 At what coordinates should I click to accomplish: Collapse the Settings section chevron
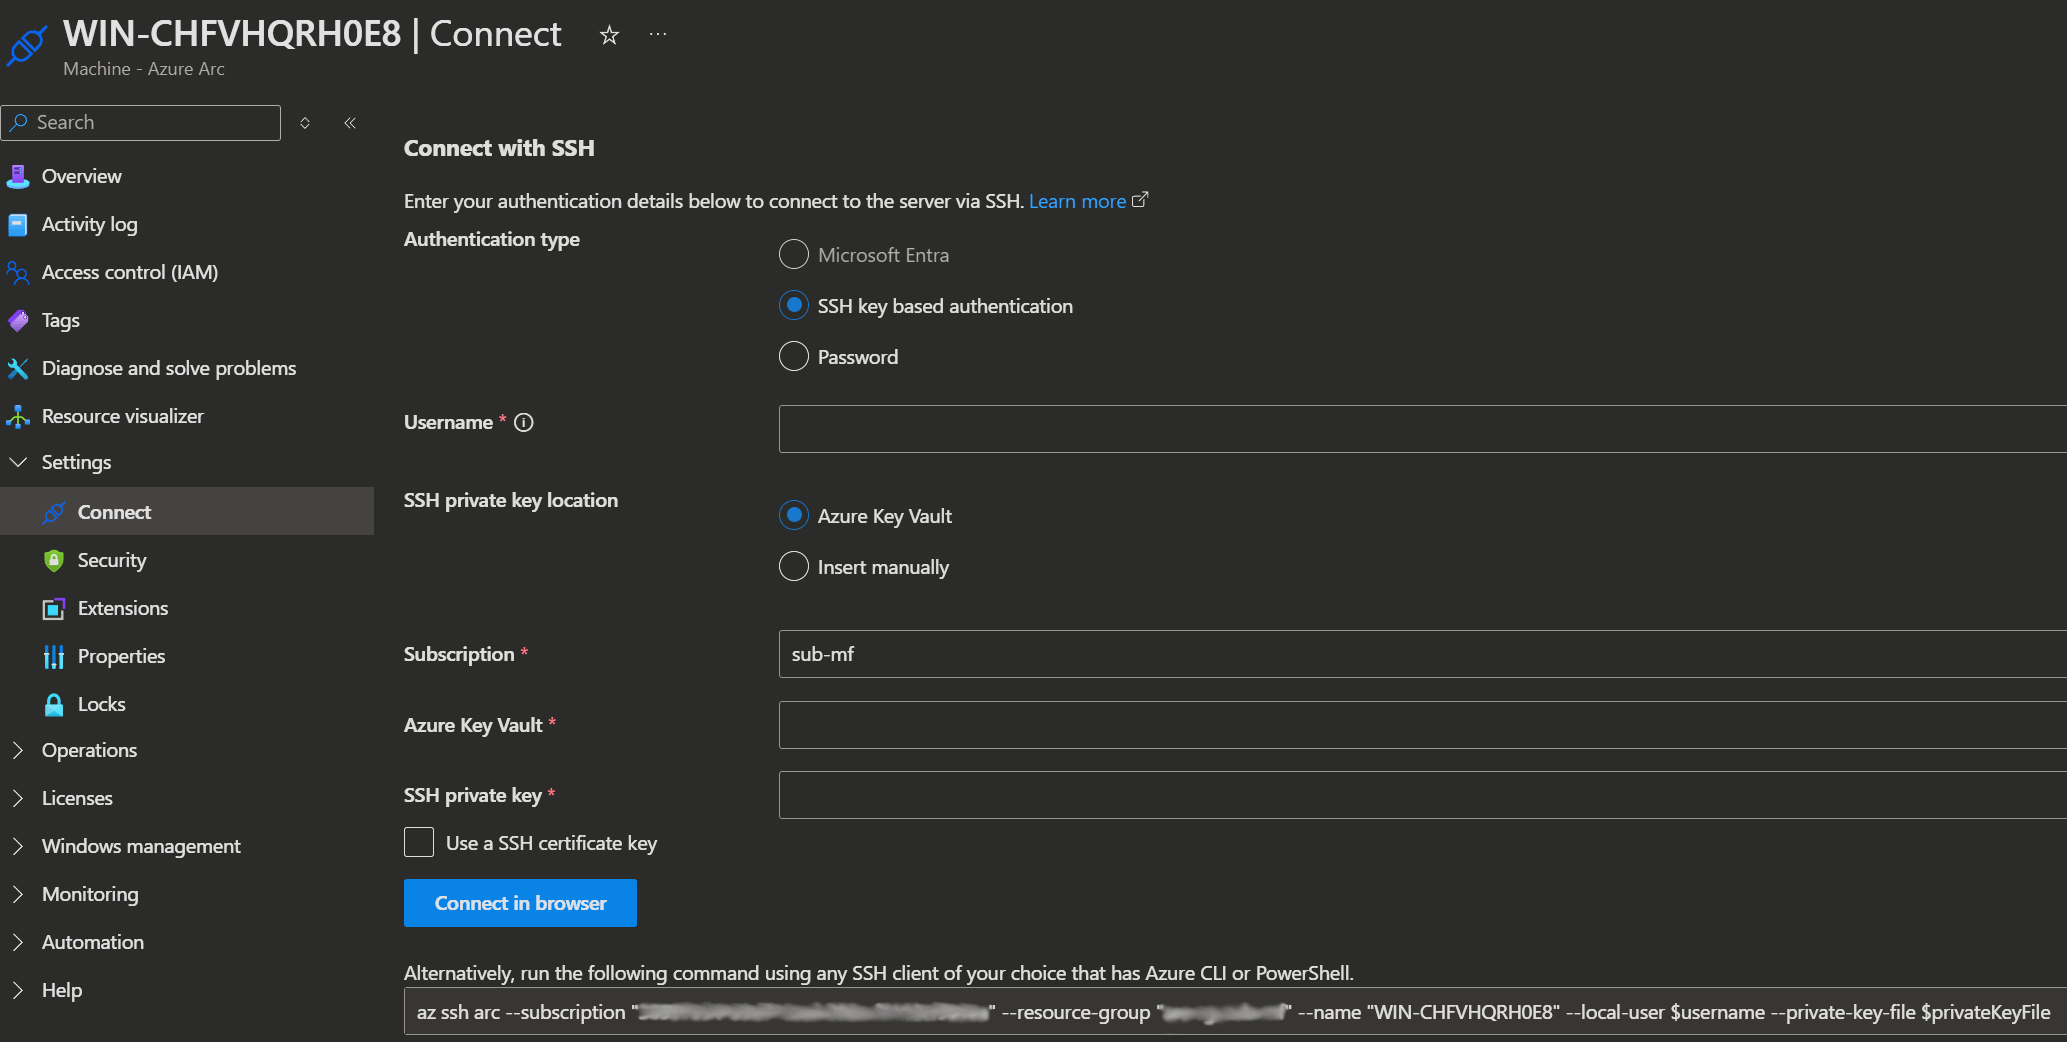(x=18, y=462)
